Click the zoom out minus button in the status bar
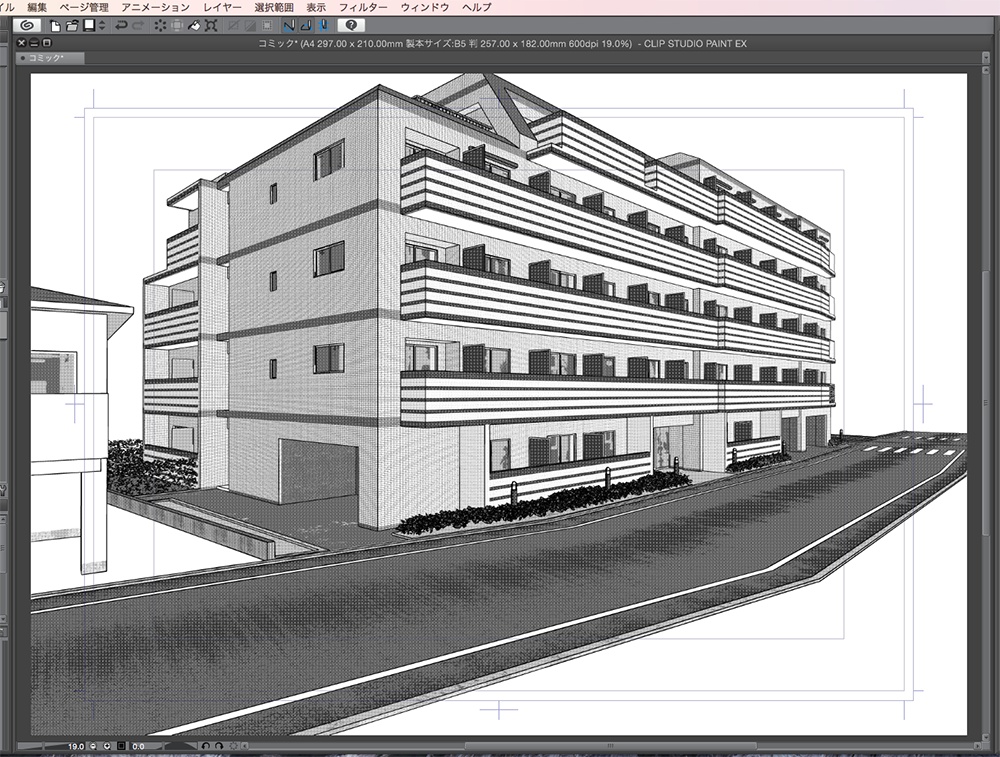The height and width of the screenshot is (757, 1000). point(93,745)
